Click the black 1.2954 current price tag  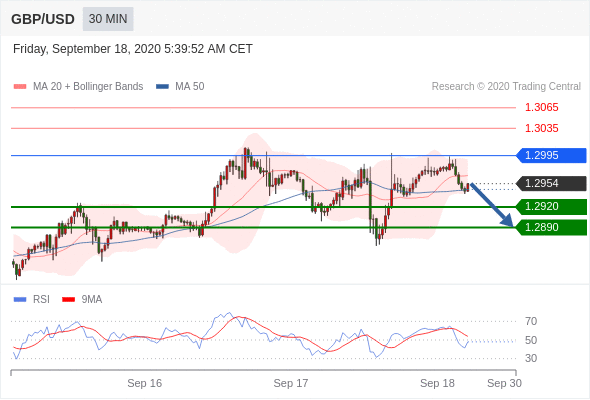coord(551,184)
